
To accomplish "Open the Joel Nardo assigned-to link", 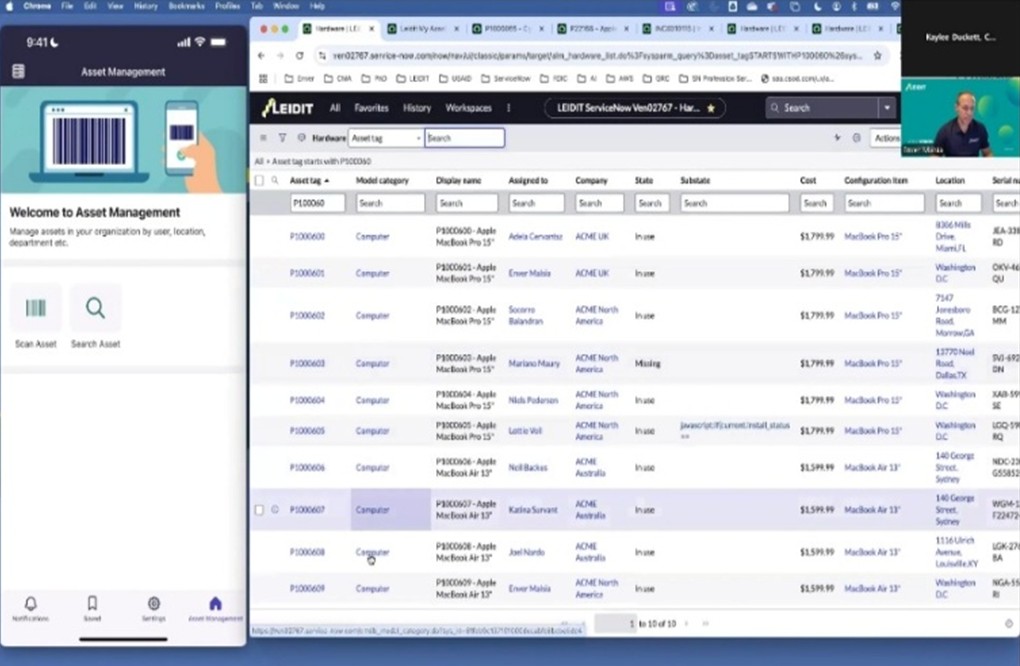I will coord(529,552).
